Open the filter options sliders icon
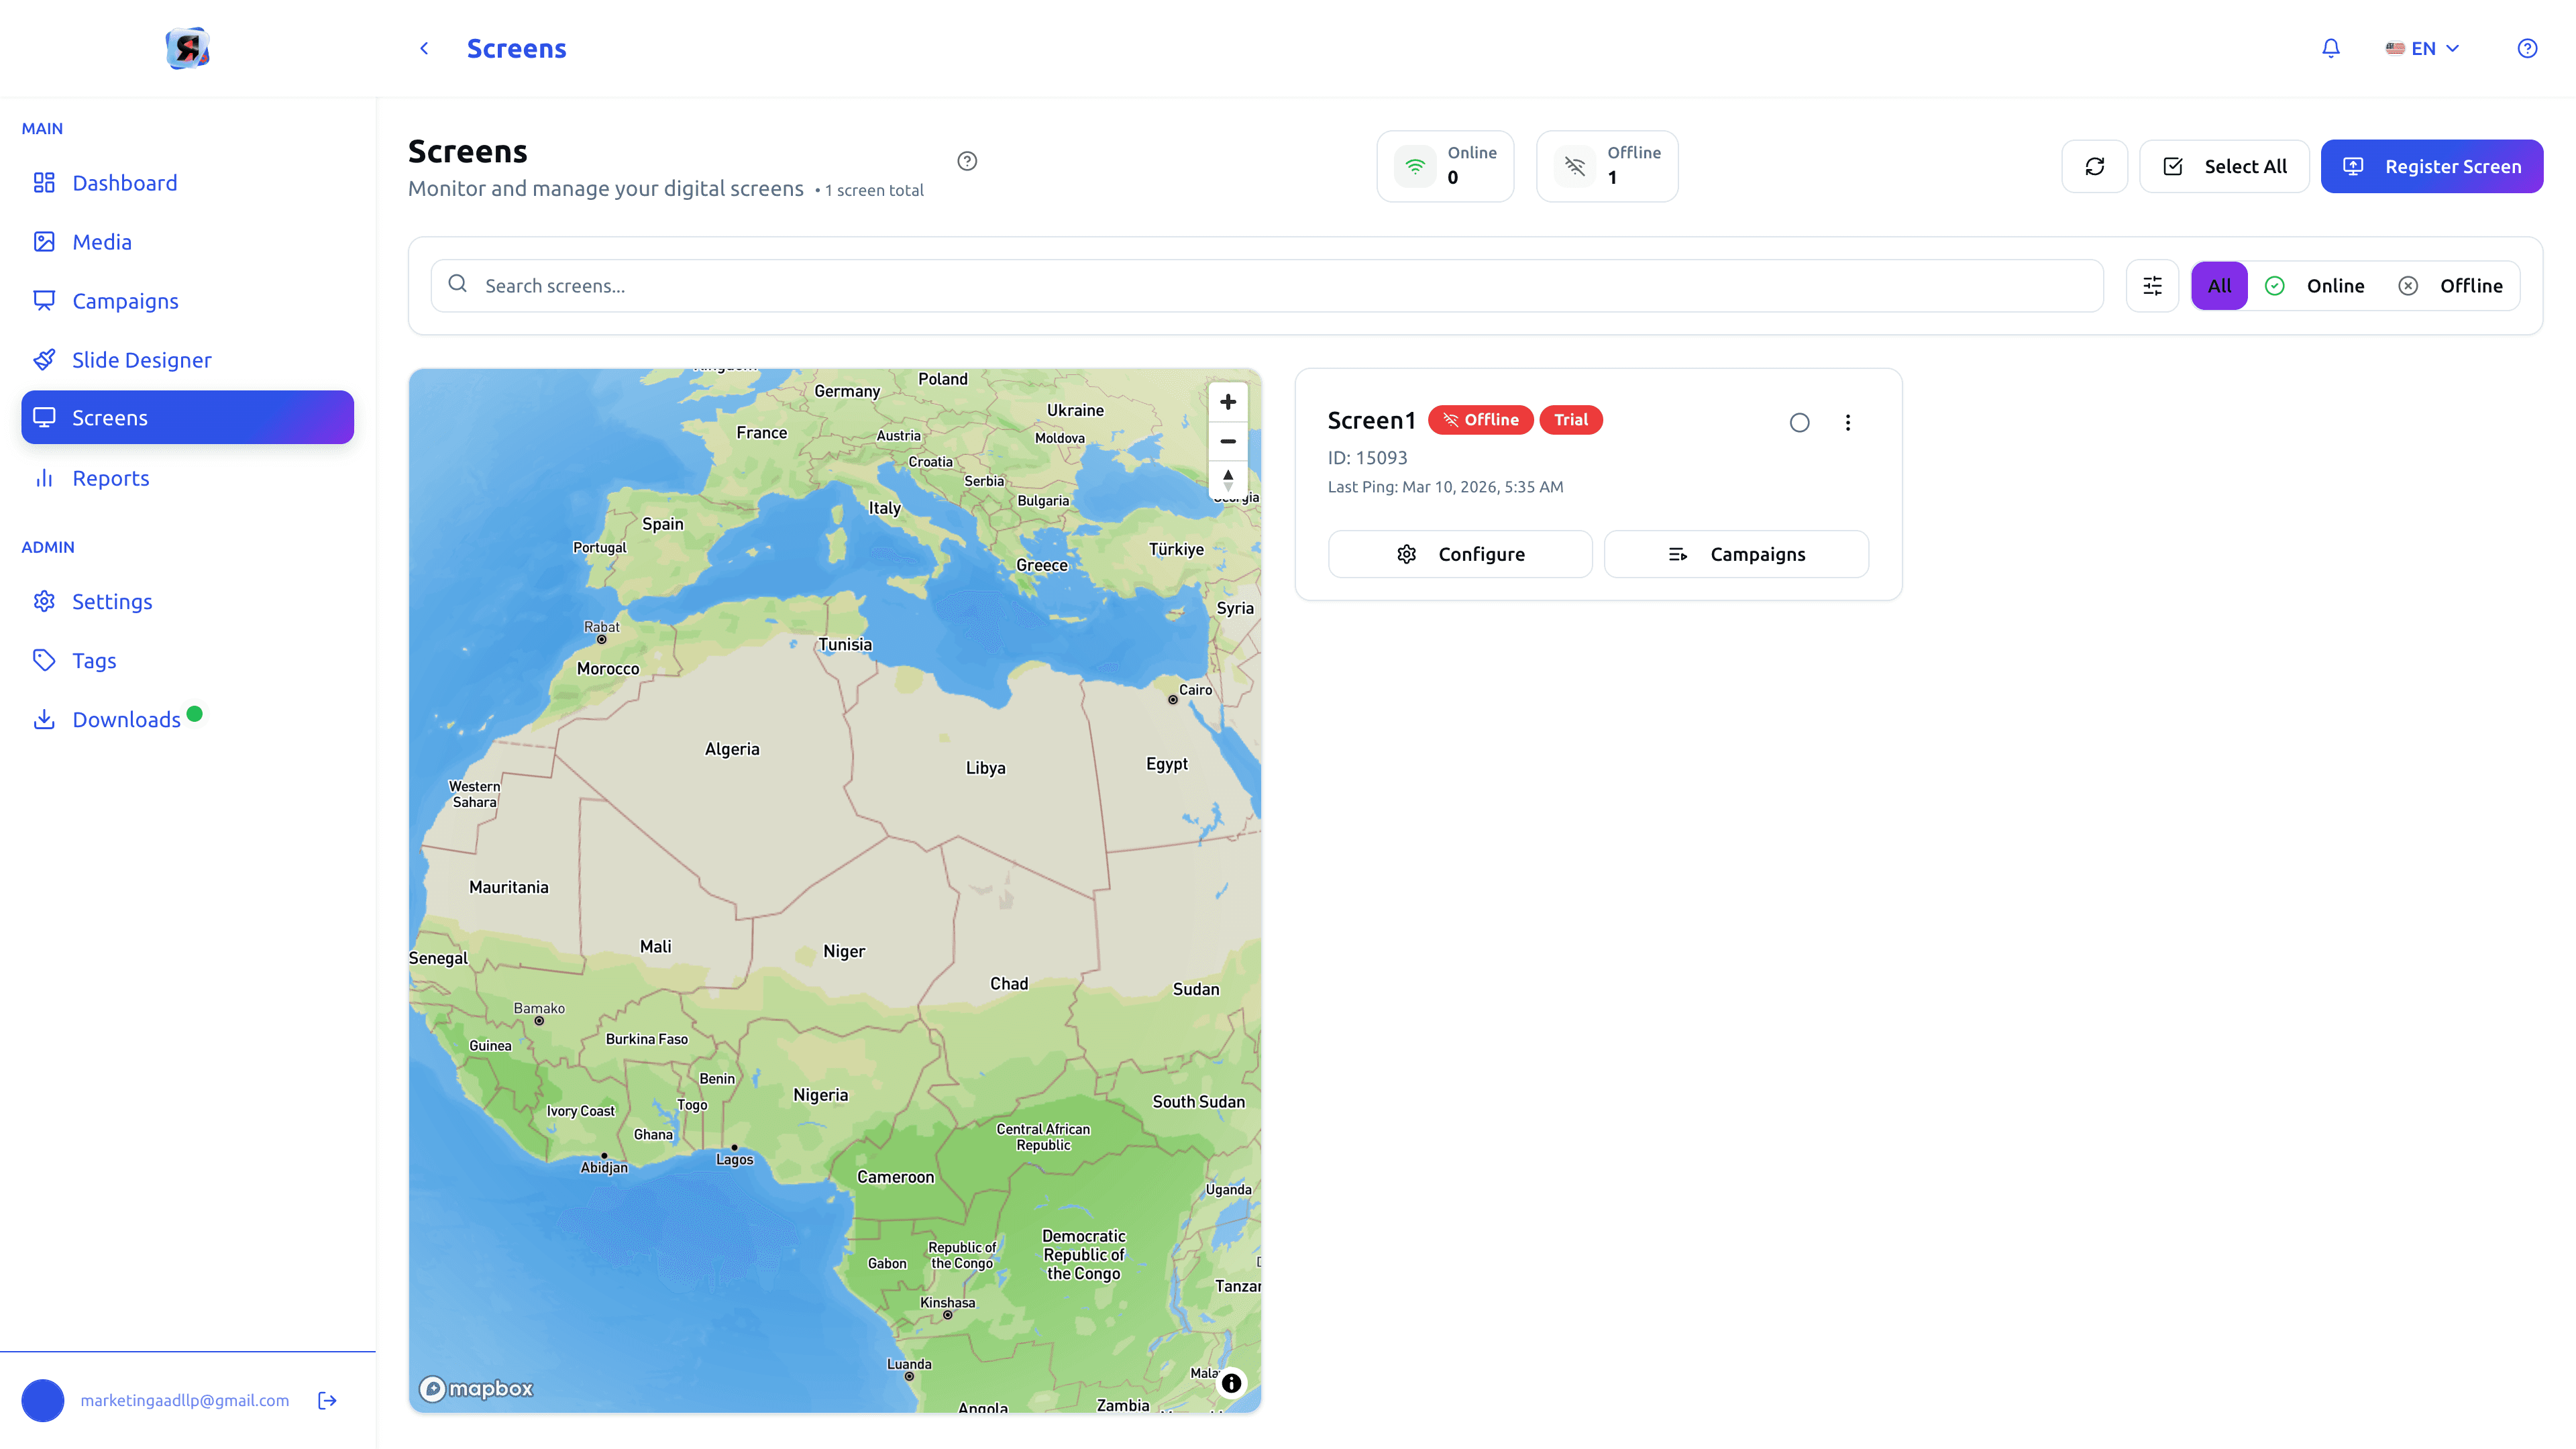This screenshot has height=1449, width=2576. [2152, 286]
